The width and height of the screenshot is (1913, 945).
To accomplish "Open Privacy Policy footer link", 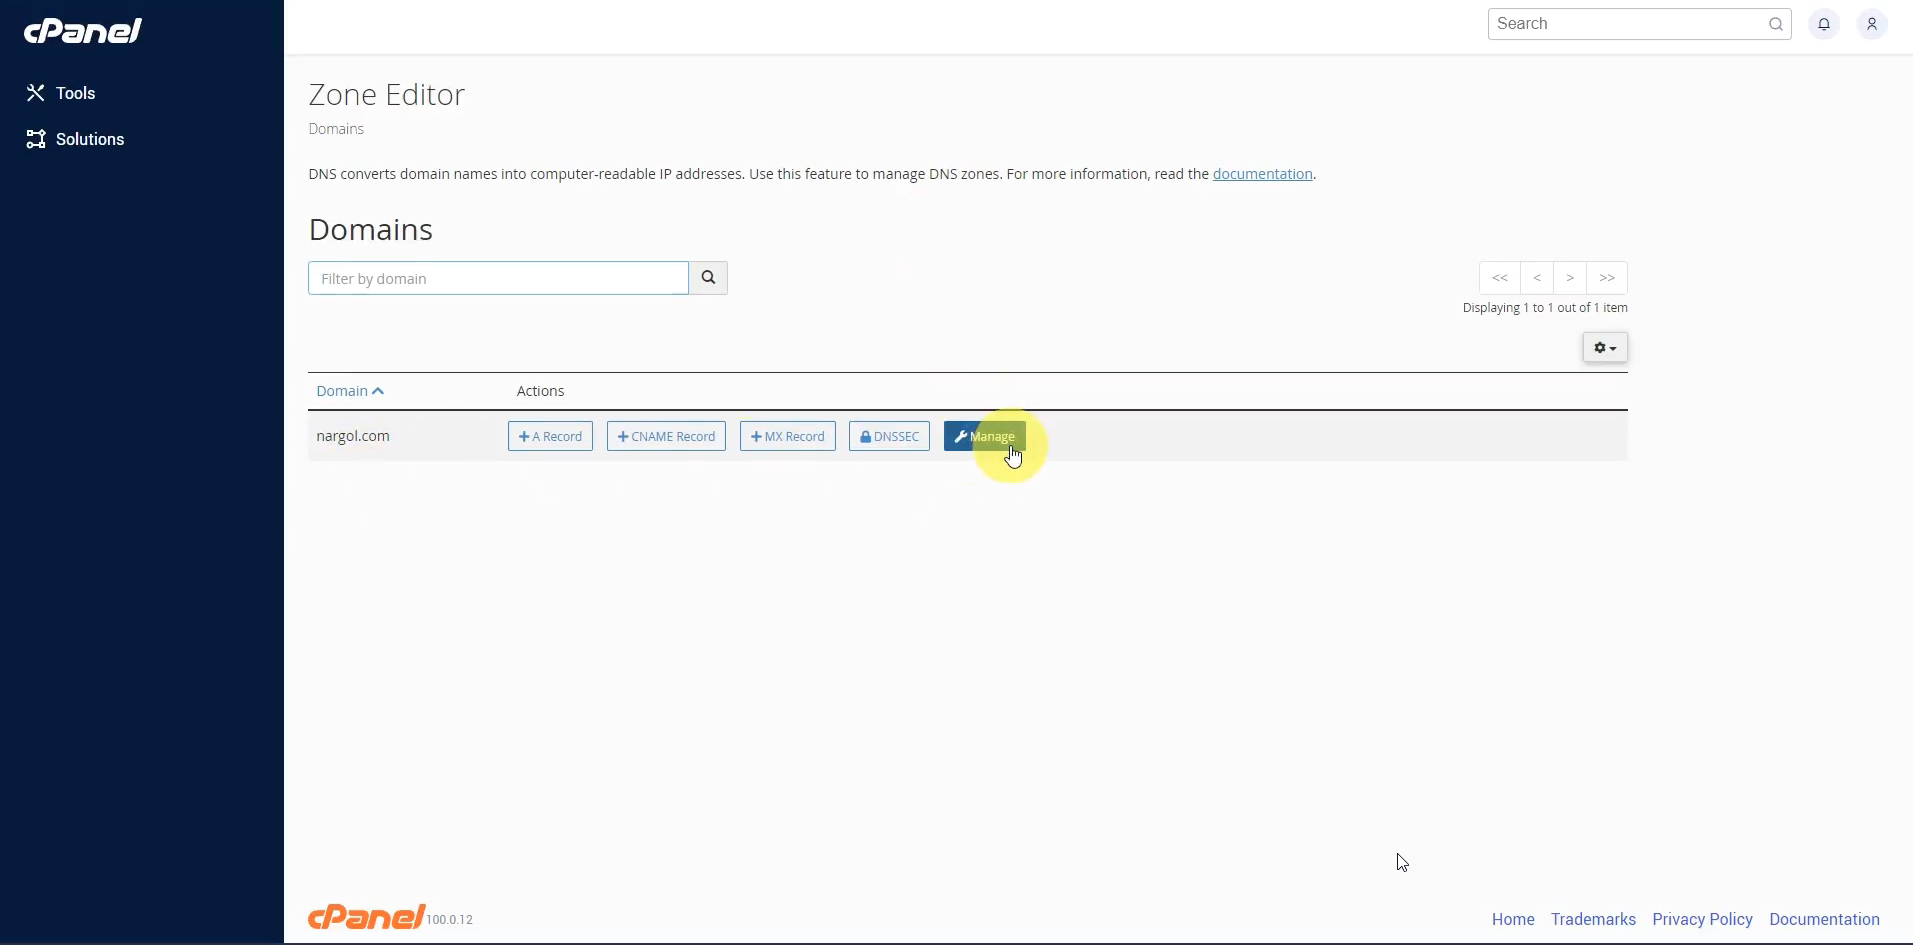I will 1702,919.
